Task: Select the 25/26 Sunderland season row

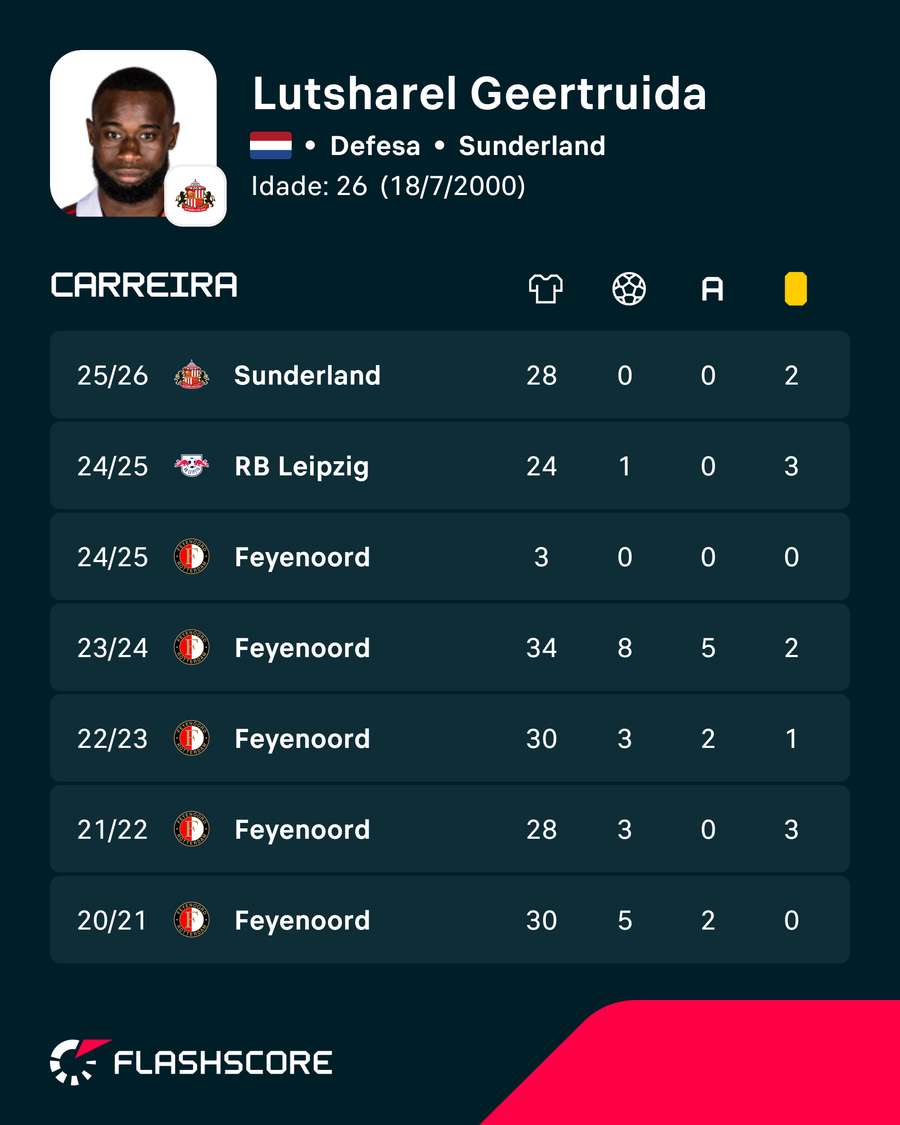Action: pos(450,375)
